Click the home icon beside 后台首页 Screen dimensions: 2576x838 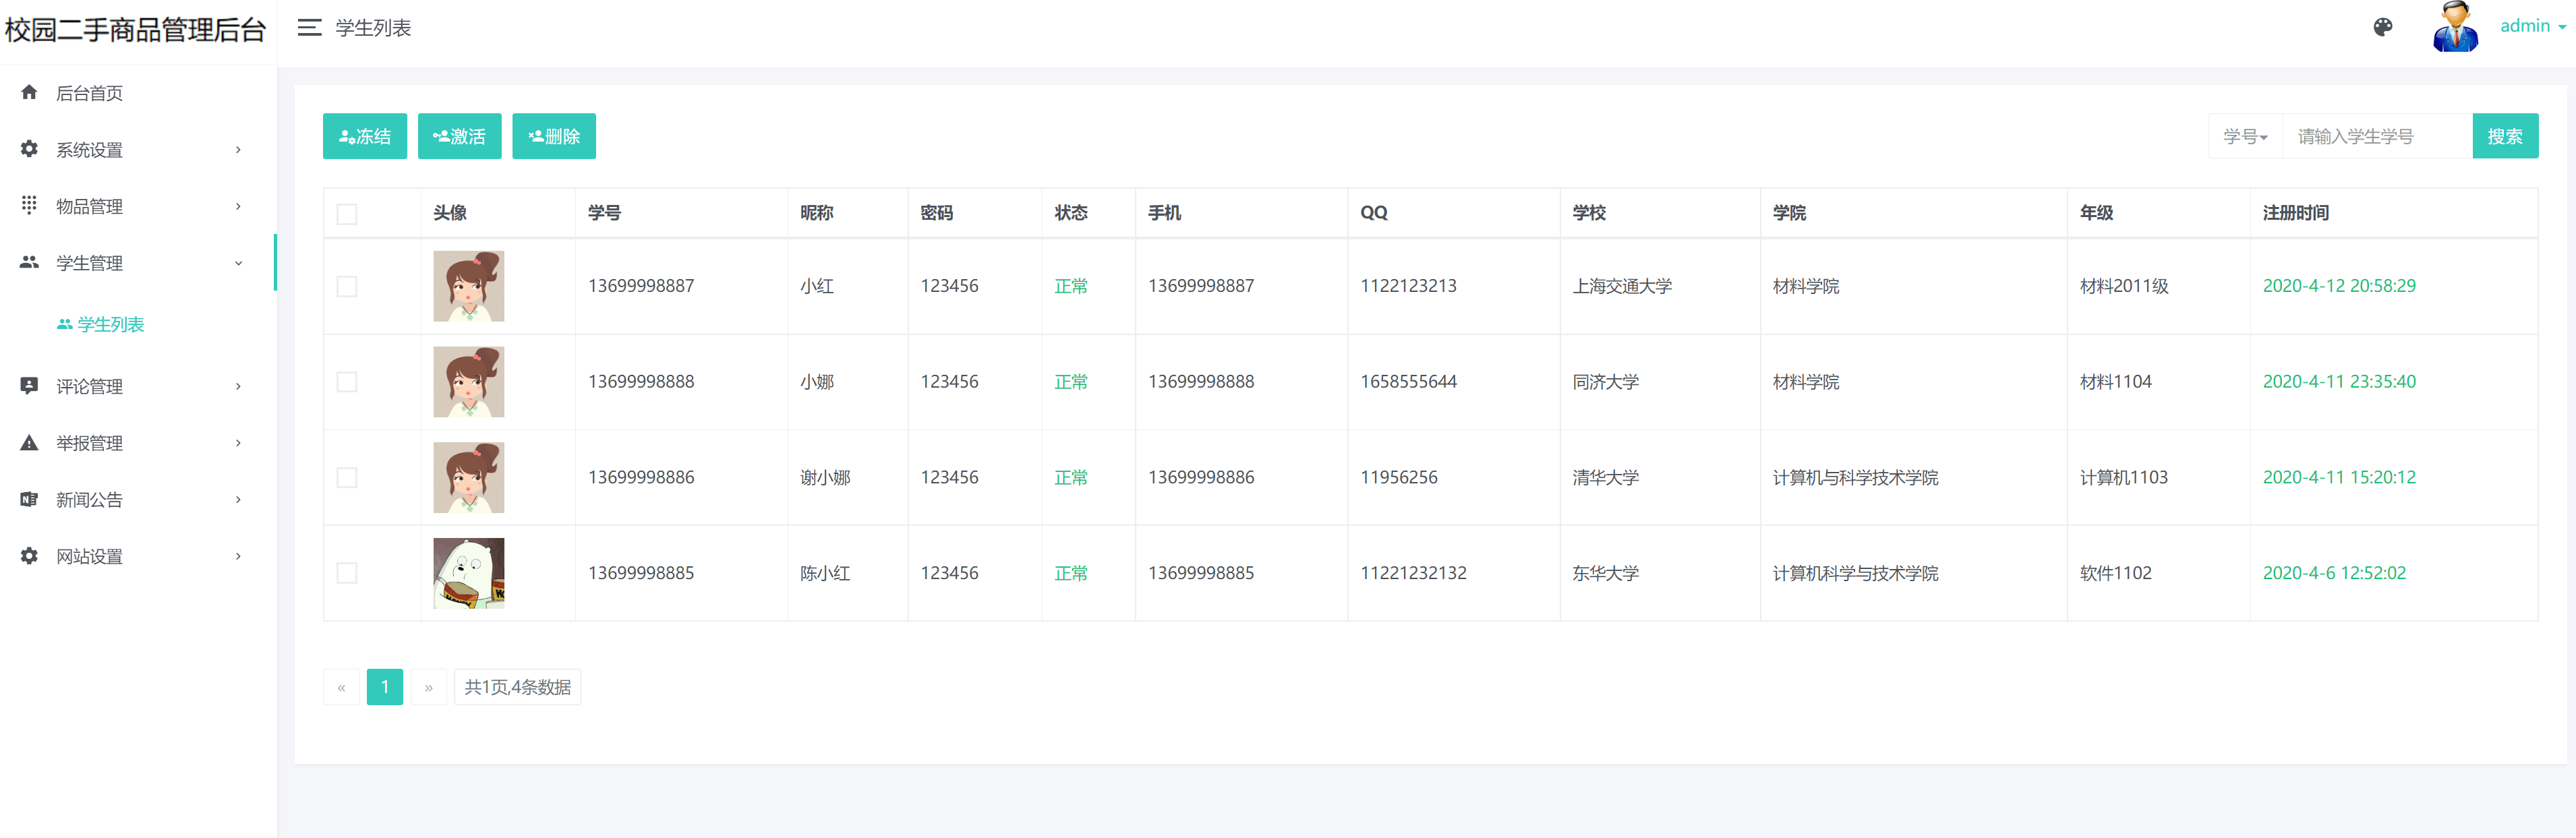[x=29, y=92]
